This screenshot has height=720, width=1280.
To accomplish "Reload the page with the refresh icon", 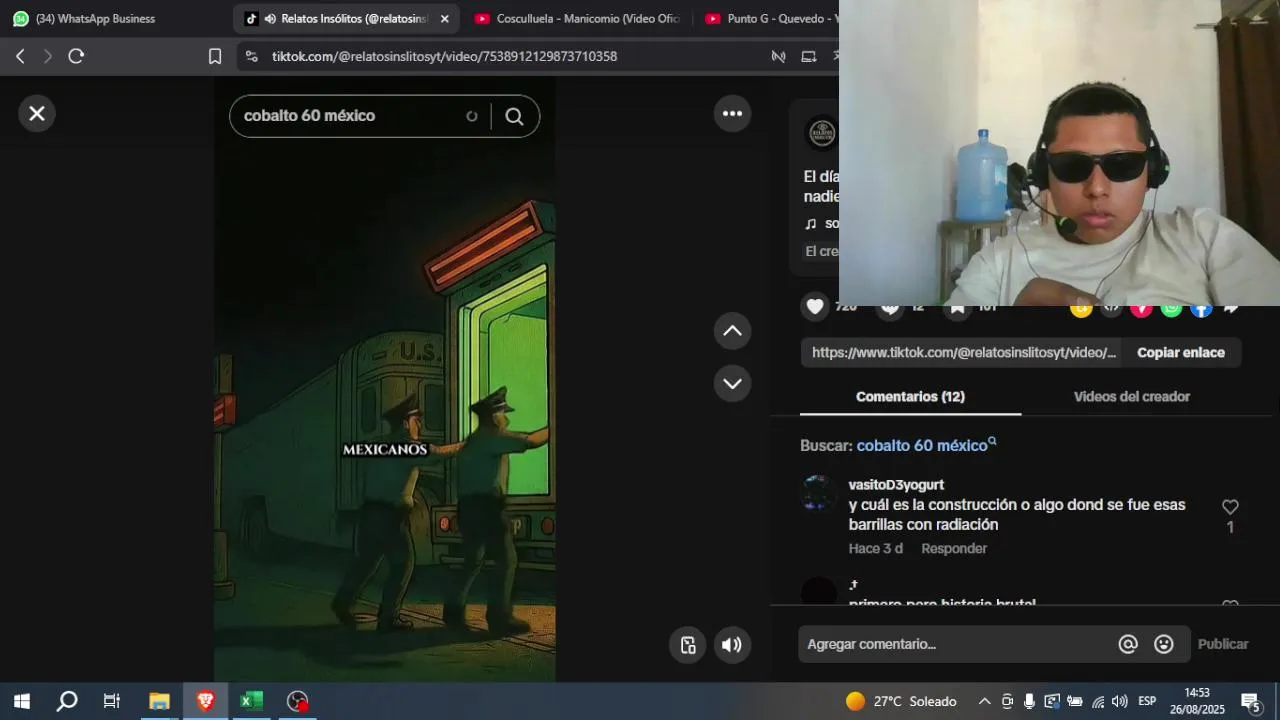I will click(76, 56).
